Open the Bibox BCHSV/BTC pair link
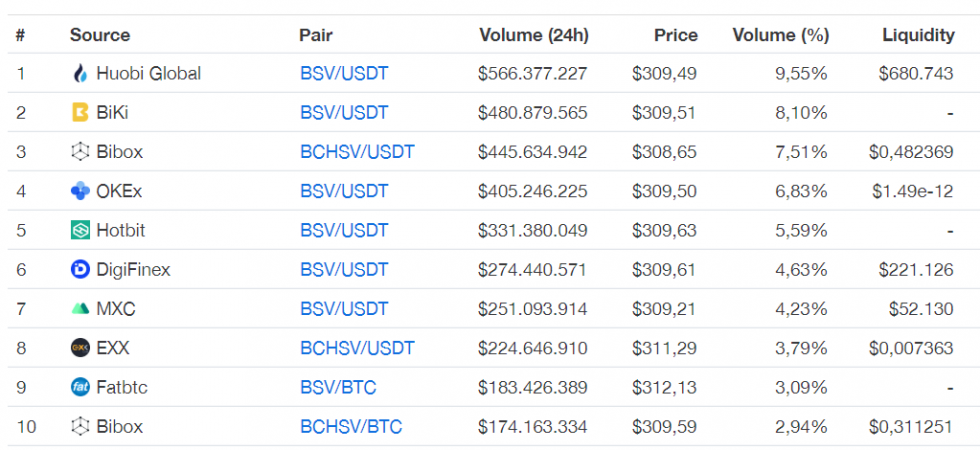980x450 pixels. tap(351, 427)
